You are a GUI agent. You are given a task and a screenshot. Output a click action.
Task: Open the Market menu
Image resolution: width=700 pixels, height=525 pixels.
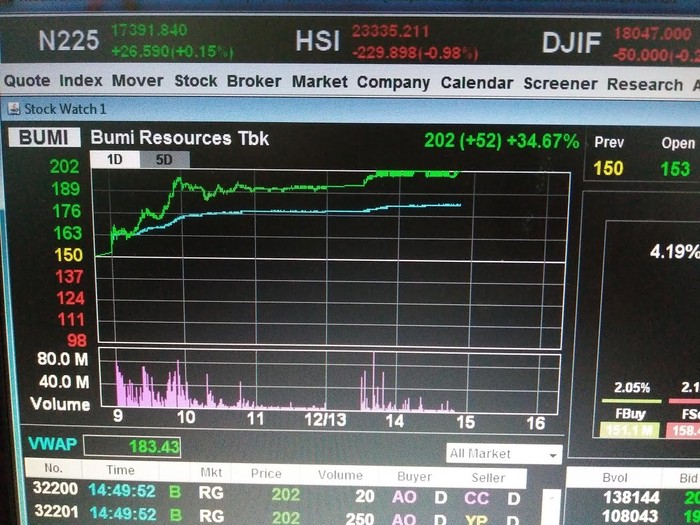pos(320,82)
